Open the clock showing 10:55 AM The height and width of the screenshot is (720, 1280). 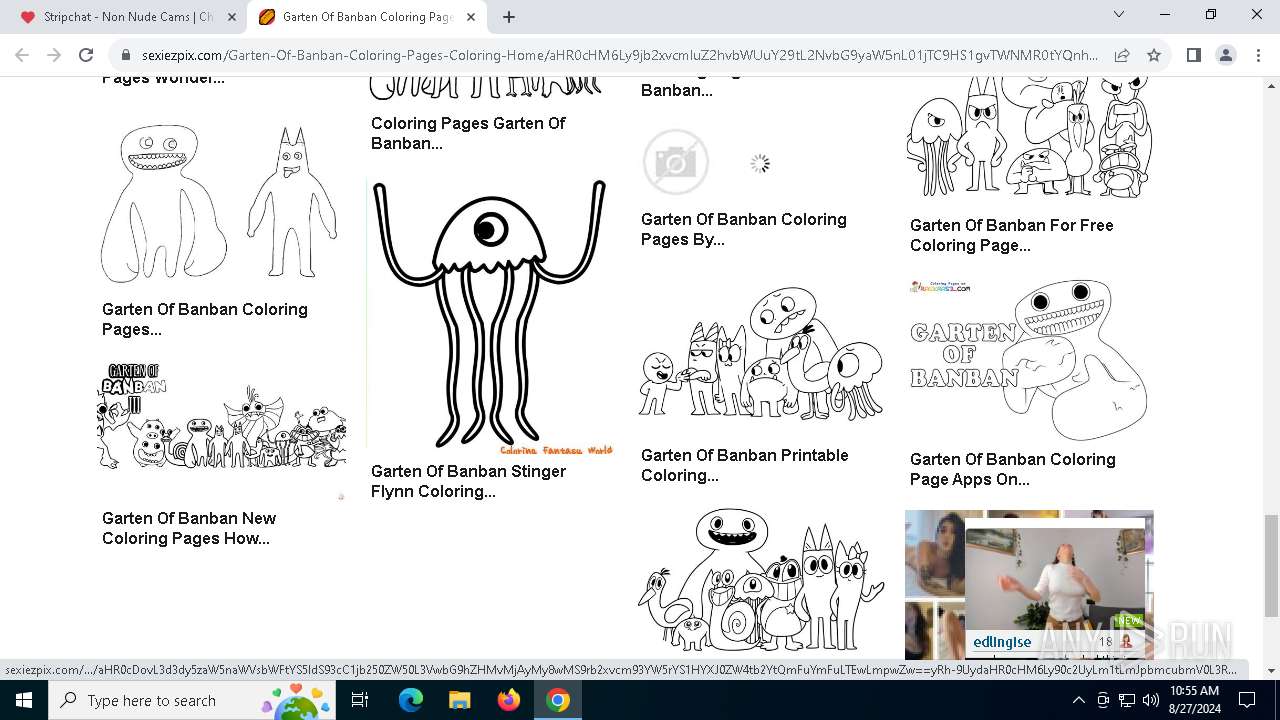coord(1195,700)
